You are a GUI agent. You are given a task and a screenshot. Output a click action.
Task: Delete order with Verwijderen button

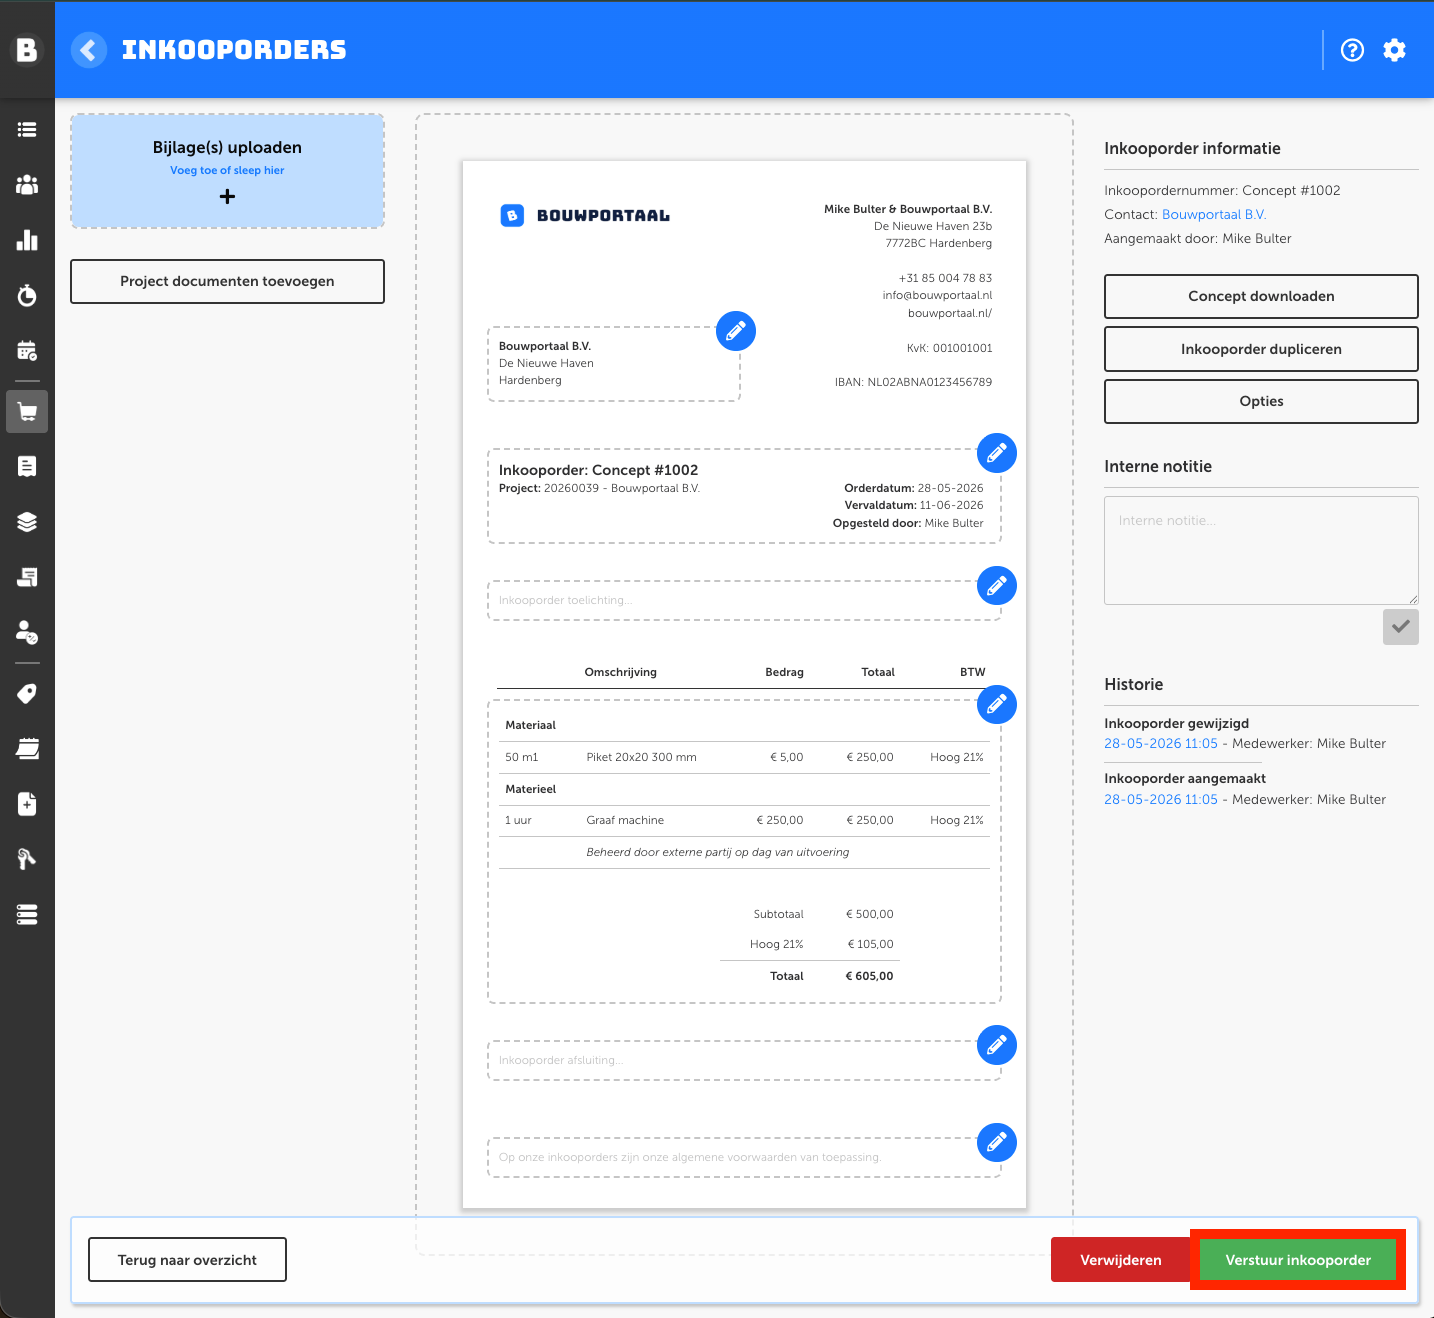click(x=1121, y=1260)
